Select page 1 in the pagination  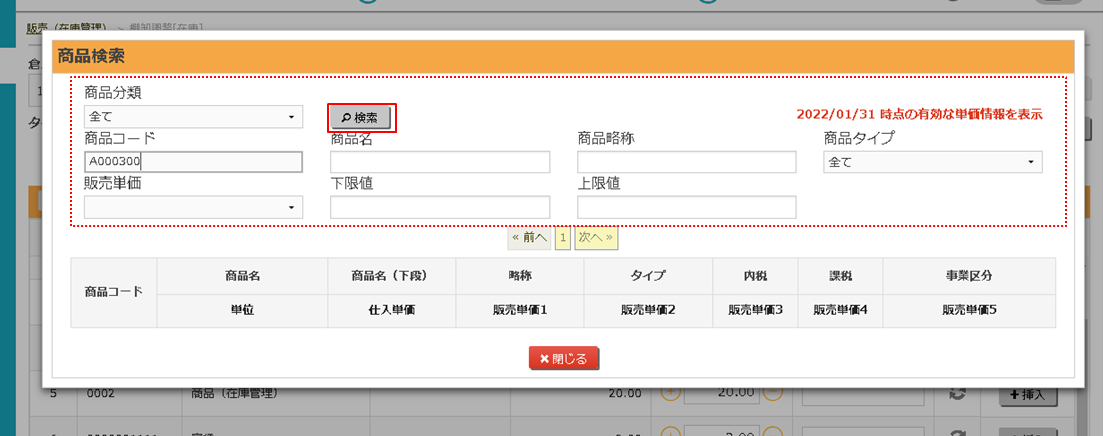(x=562, y=238)
